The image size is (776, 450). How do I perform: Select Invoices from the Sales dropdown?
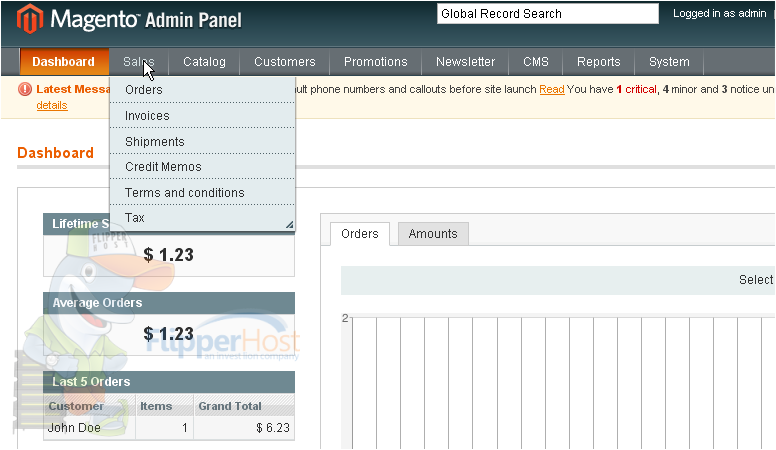[202, 115]
